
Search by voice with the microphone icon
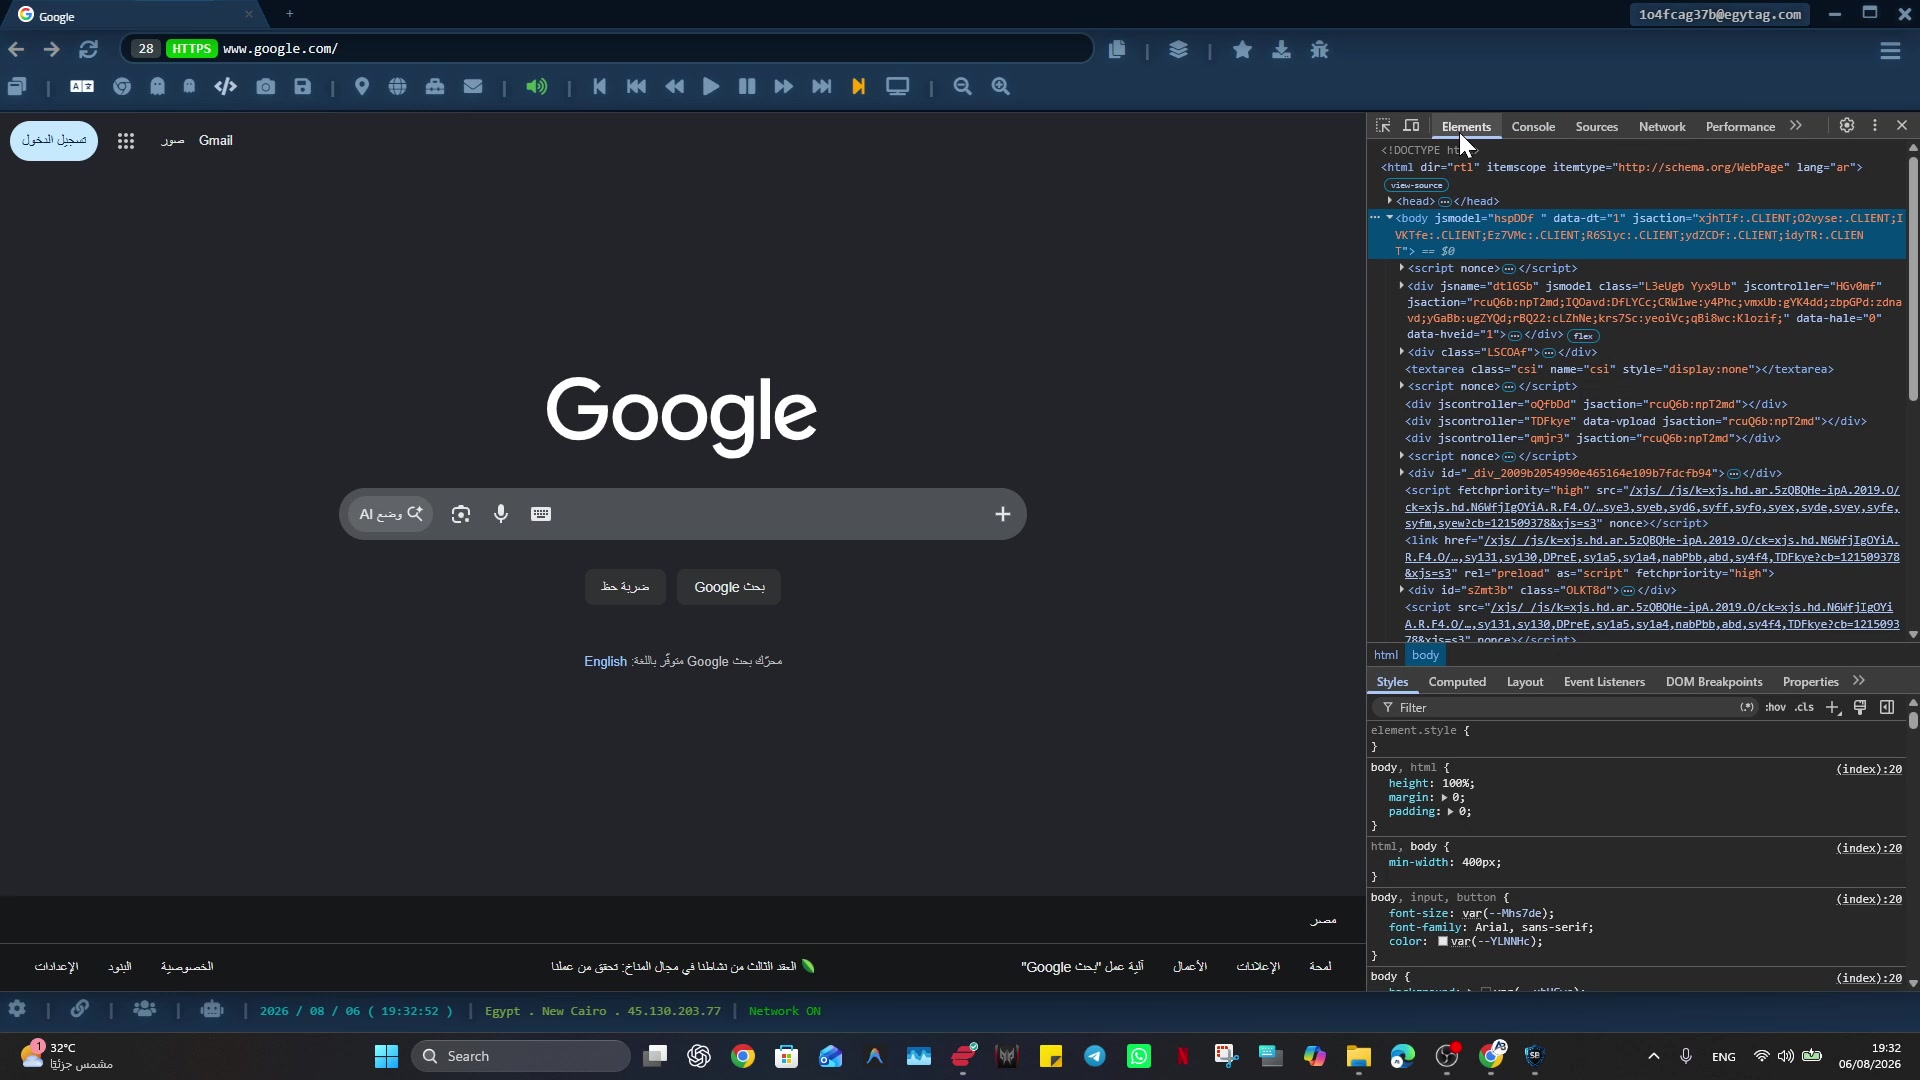[x=501, y=514]
